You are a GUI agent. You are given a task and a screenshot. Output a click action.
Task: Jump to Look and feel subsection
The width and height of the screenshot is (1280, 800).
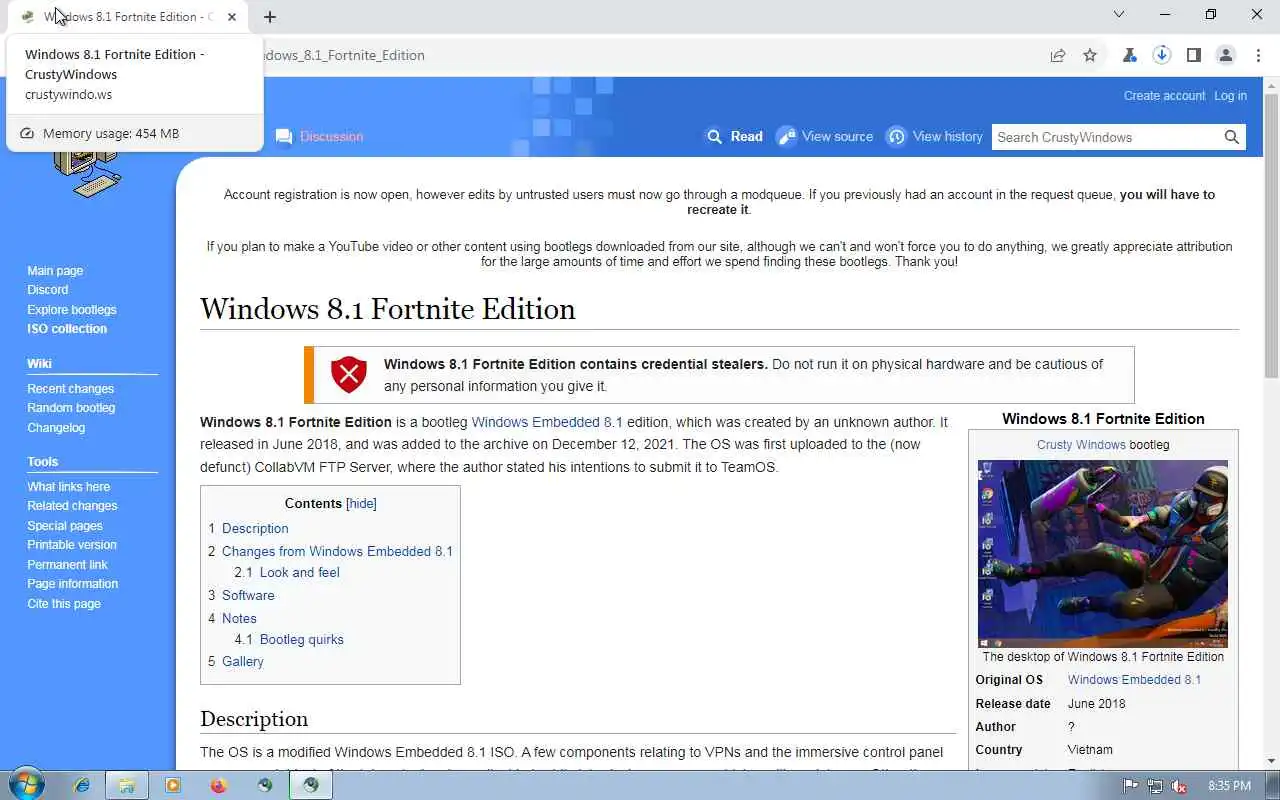(299, 572)
